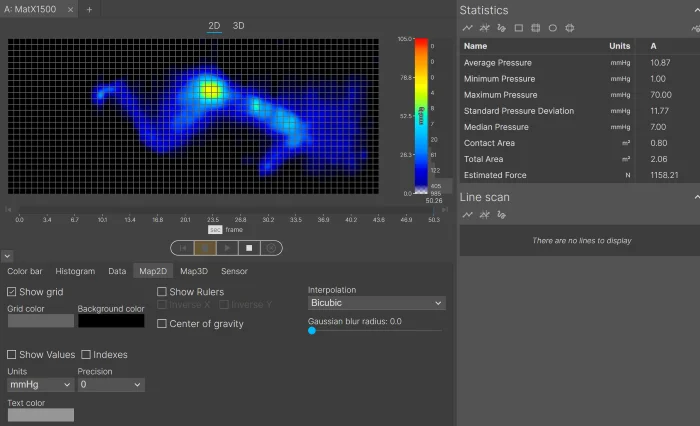
Task: Jump to first frame with skip-back button
Action: 183,247
